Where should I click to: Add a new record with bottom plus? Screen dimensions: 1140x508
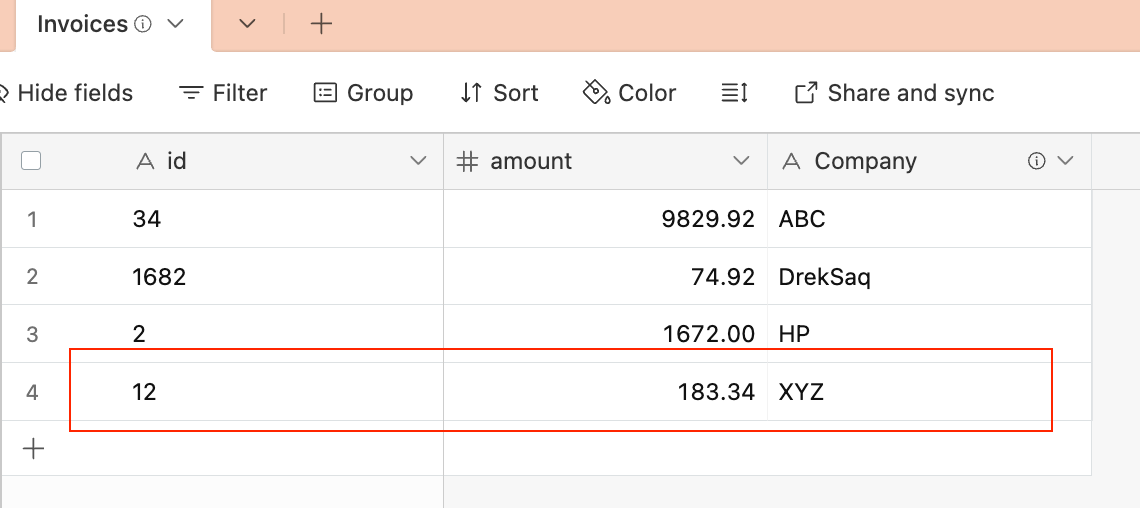(x=33, y=448)
